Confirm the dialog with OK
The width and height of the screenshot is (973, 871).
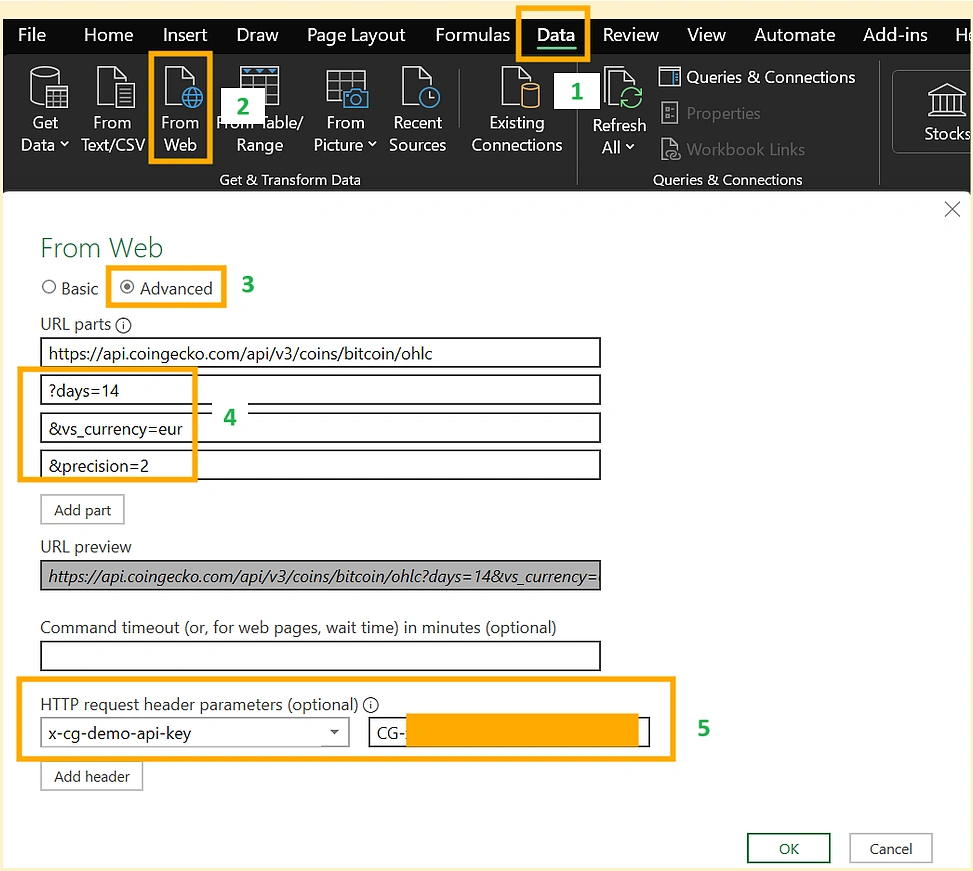tap(788, 848)
